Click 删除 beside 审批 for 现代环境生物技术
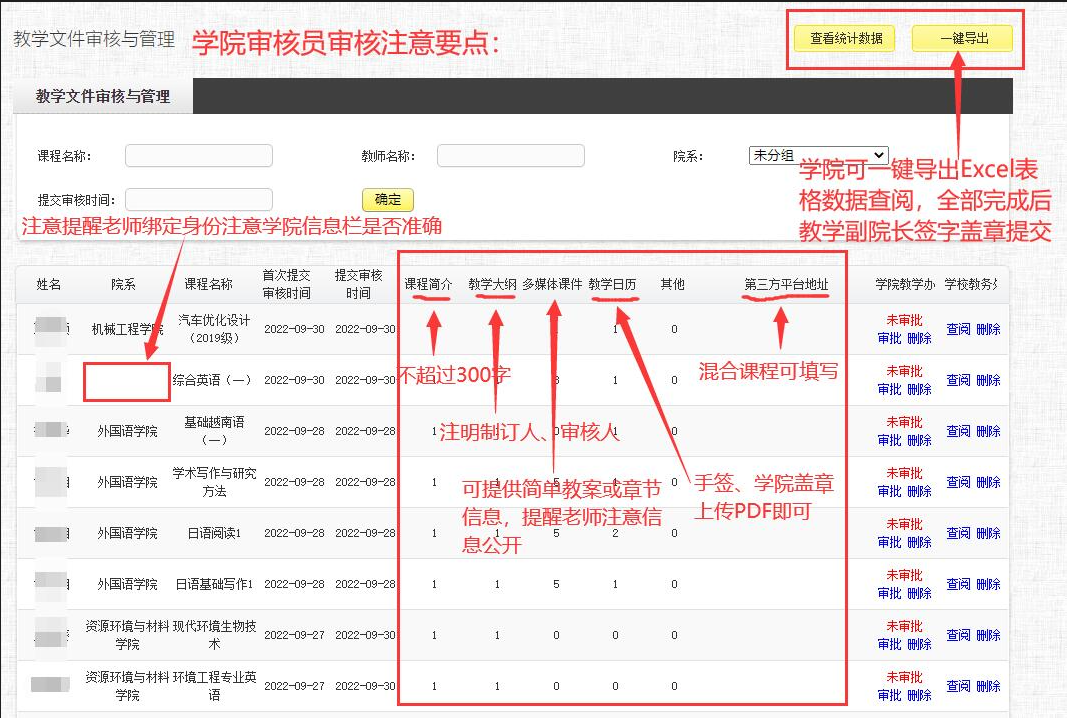 click(919, 644)
